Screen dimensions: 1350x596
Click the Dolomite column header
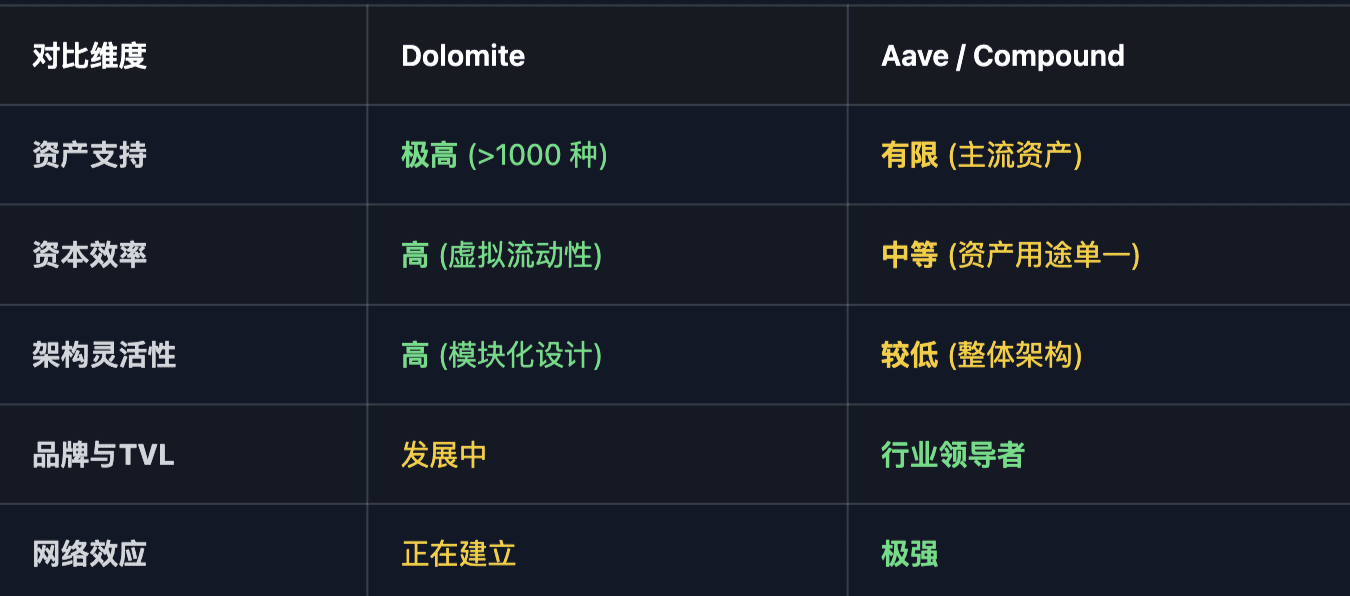tap(462, 56)
